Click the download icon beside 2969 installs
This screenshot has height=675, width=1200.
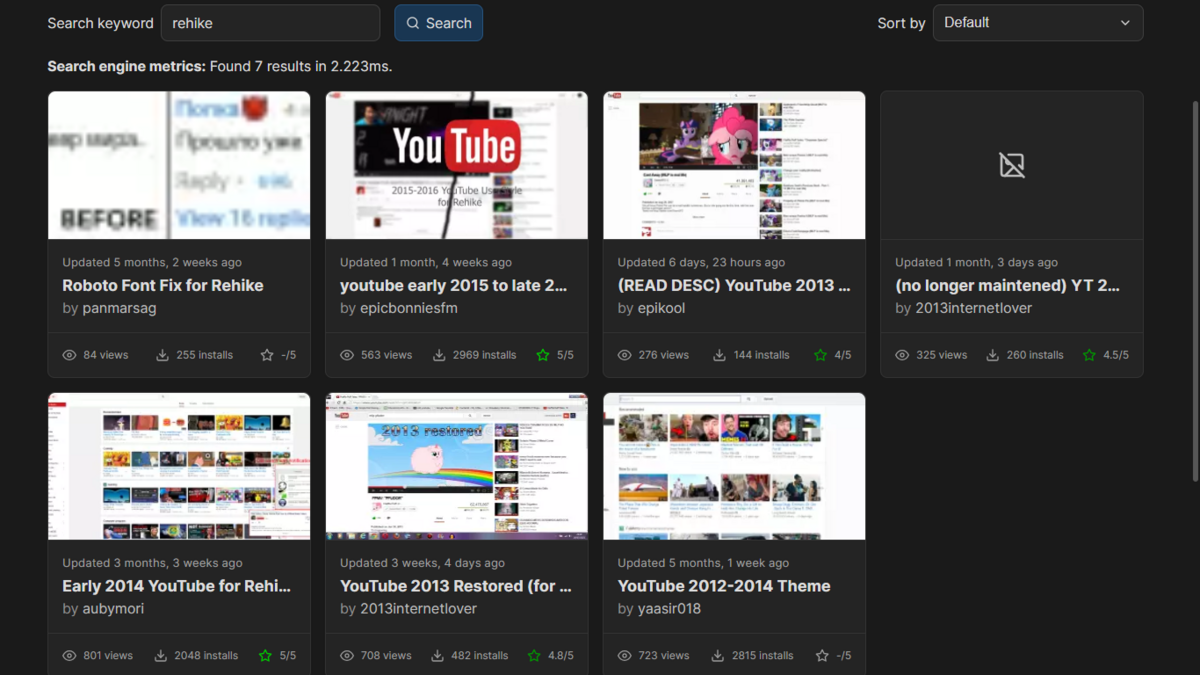tap(440, 355)
